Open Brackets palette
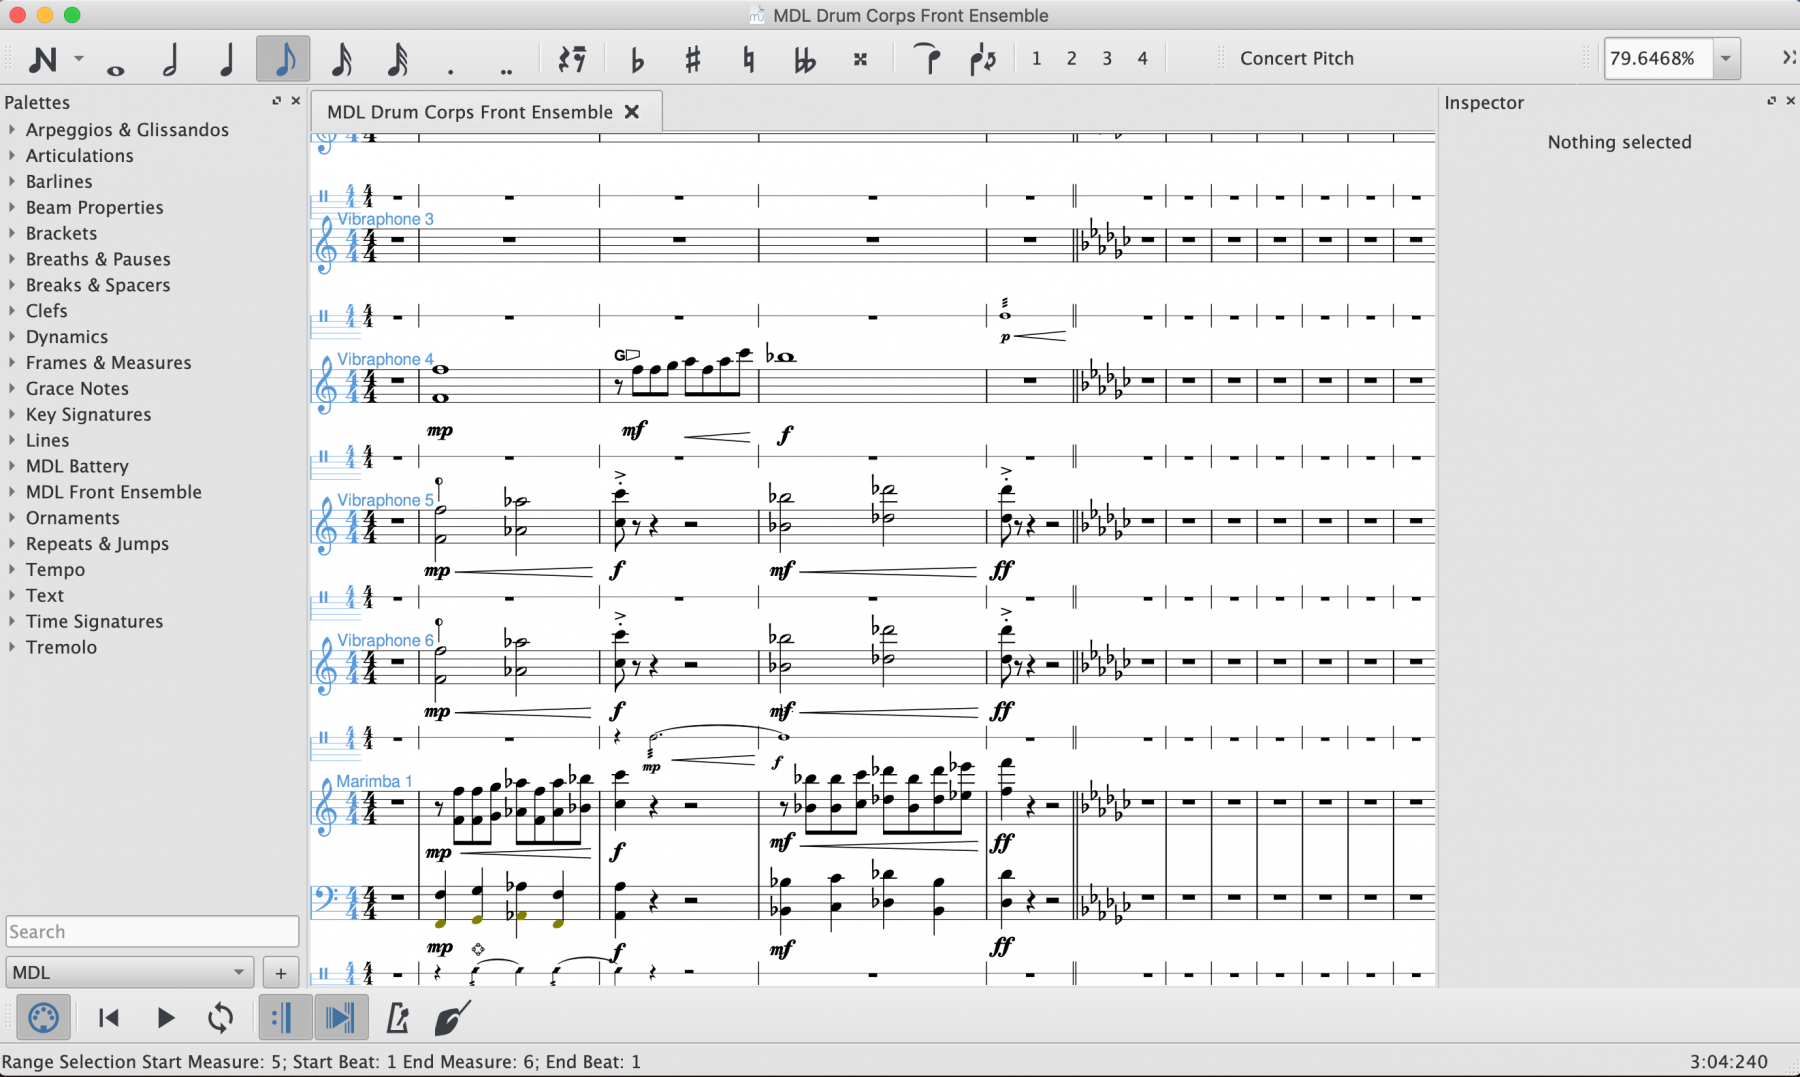The image size is (1800, 1077). (x=61, y=233)
